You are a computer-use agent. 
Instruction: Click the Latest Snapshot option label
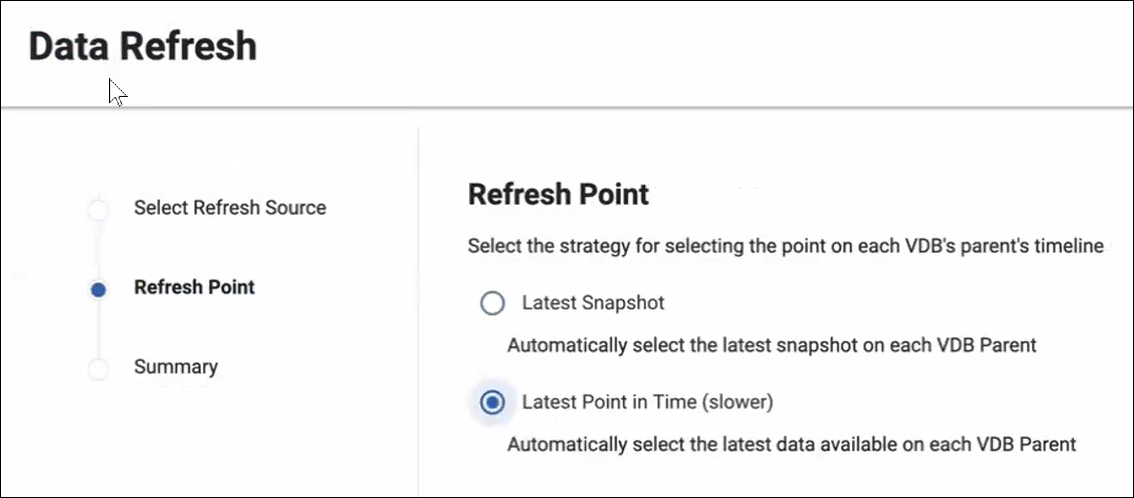pos(593,302)
